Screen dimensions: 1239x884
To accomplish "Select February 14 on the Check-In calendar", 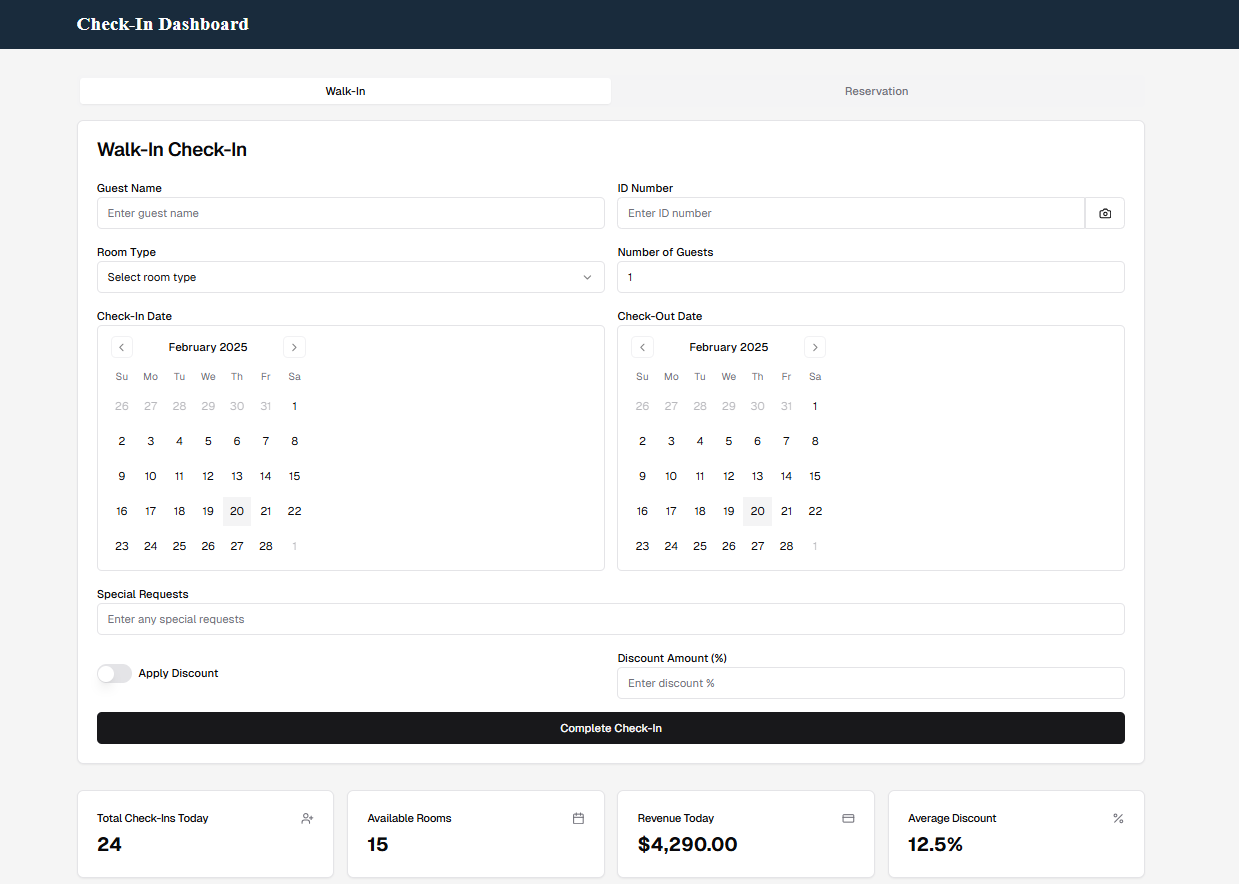I will [x=265, y=476].
